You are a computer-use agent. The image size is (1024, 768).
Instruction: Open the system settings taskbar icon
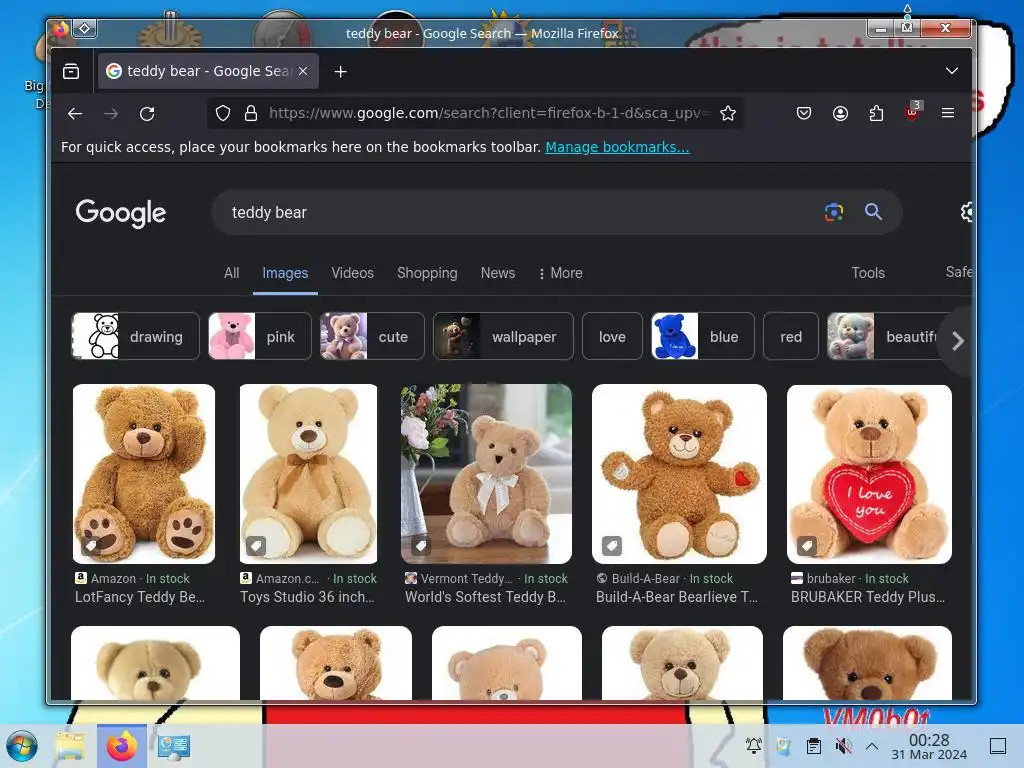pos(174,746)
